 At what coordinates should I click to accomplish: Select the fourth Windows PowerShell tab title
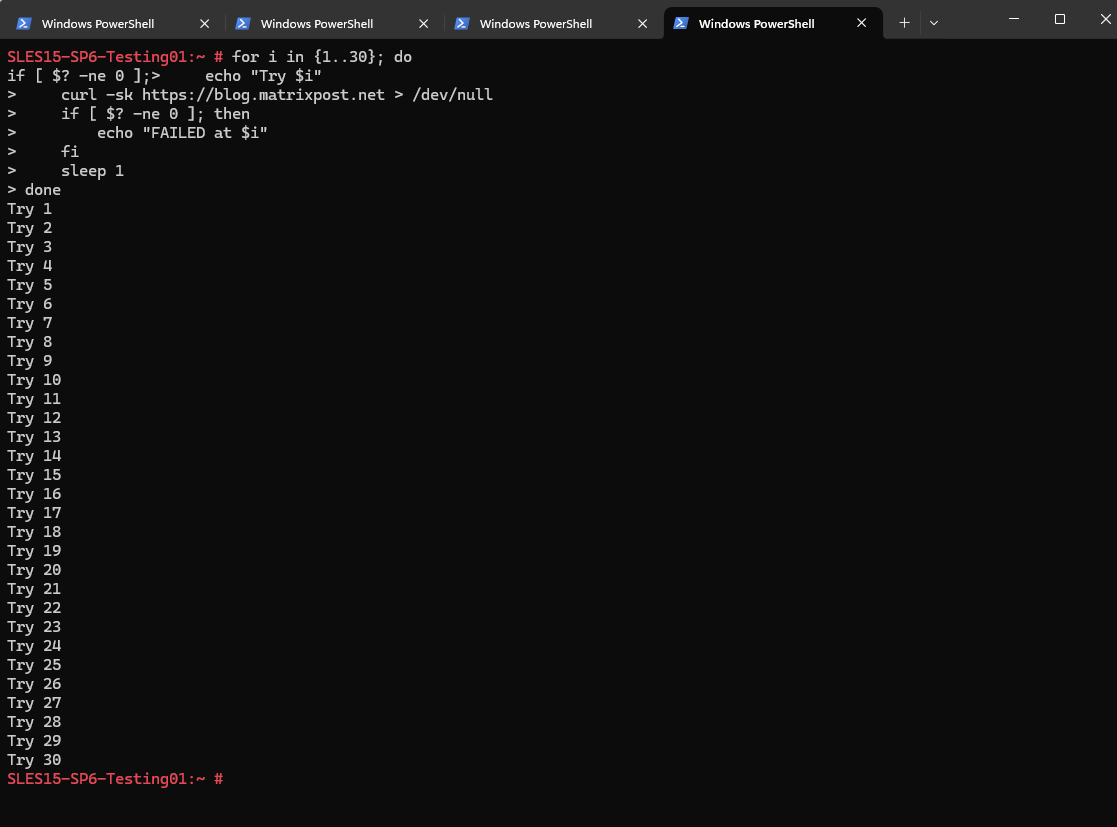tap(754, 23)
